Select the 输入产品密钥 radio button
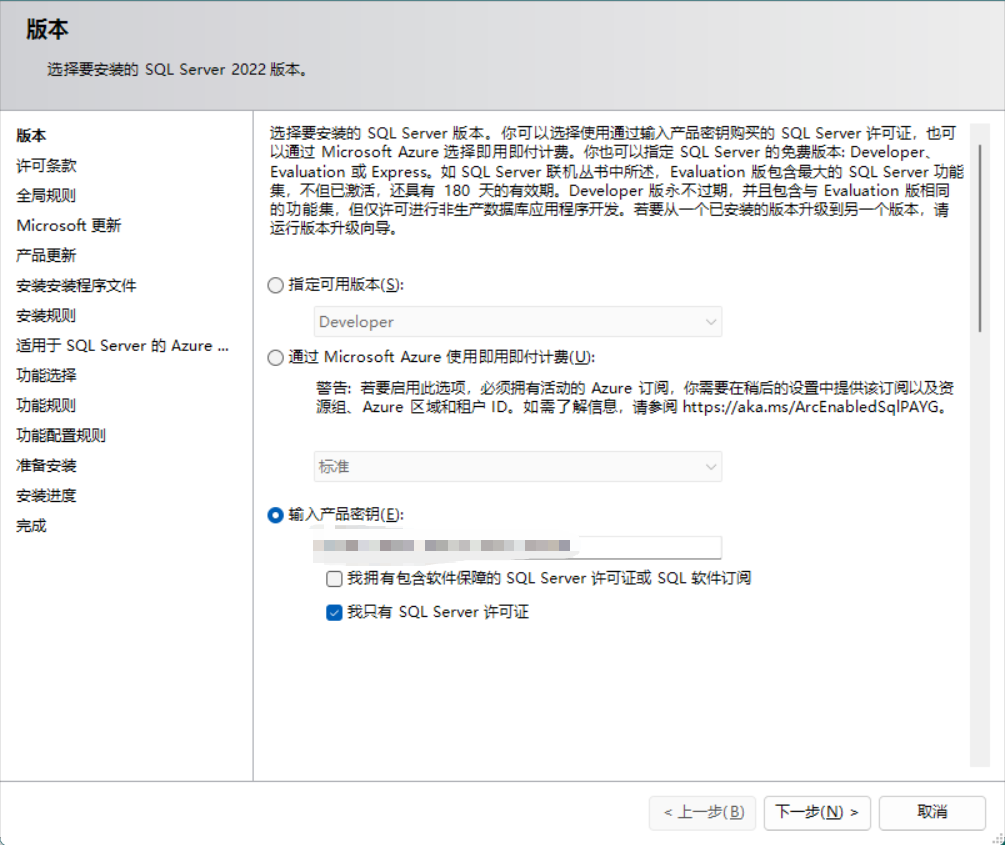This screenshot has width=1005, height=845. (x=276, y=515)
